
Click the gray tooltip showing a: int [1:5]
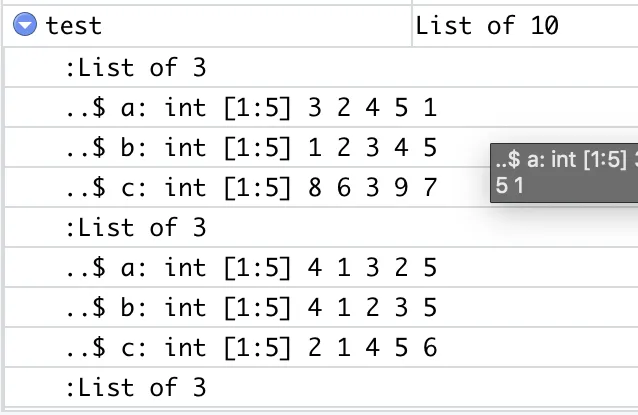coord(564,173)
